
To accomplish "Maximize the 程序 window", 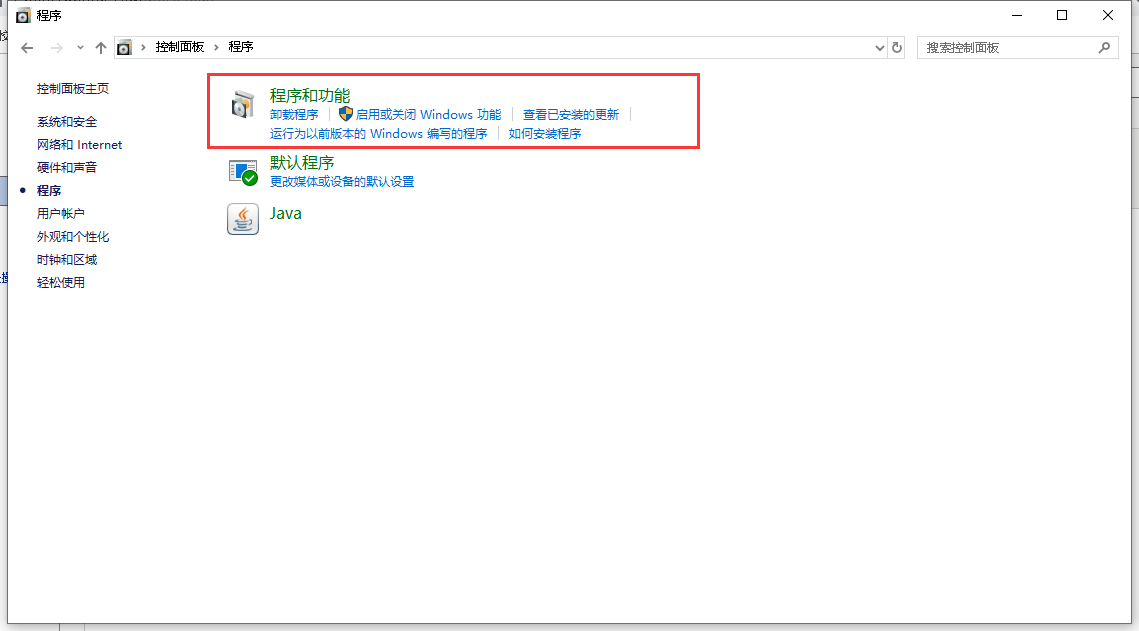I will coord(1062,15).
